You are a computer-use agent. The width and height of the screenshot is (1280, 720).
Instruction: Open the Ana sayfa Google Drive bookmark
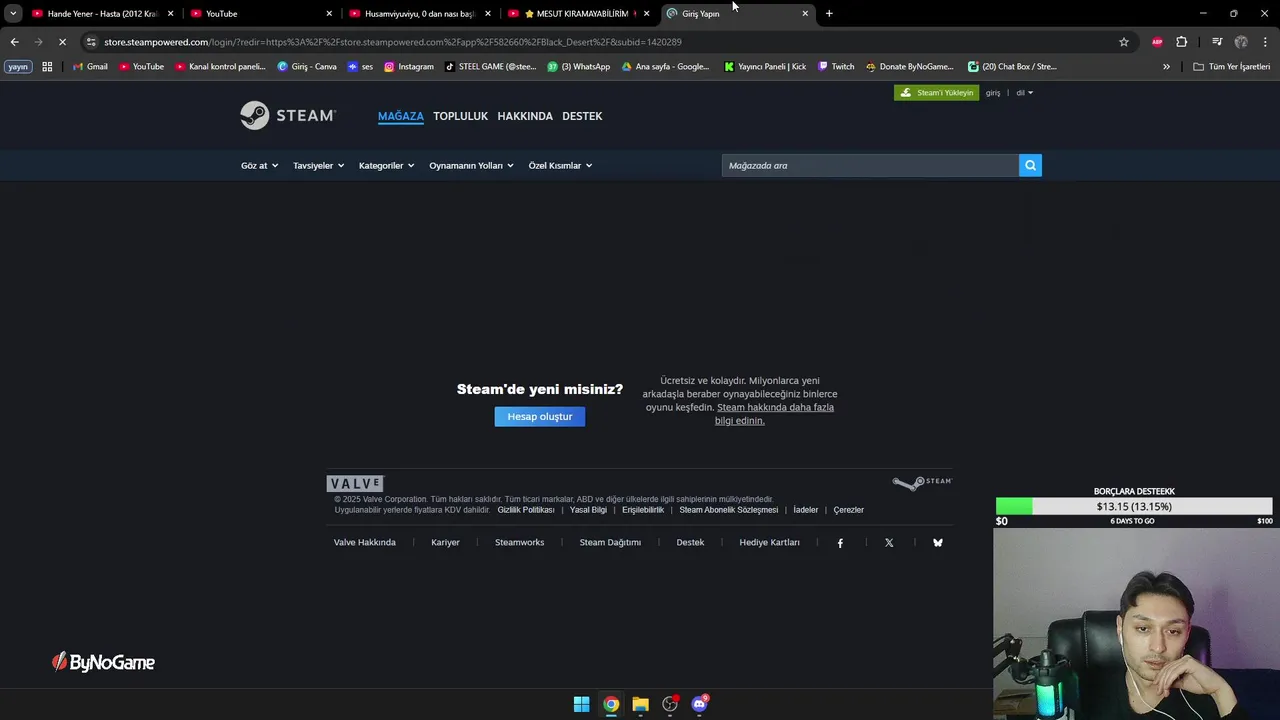click(x=665, y=67)
